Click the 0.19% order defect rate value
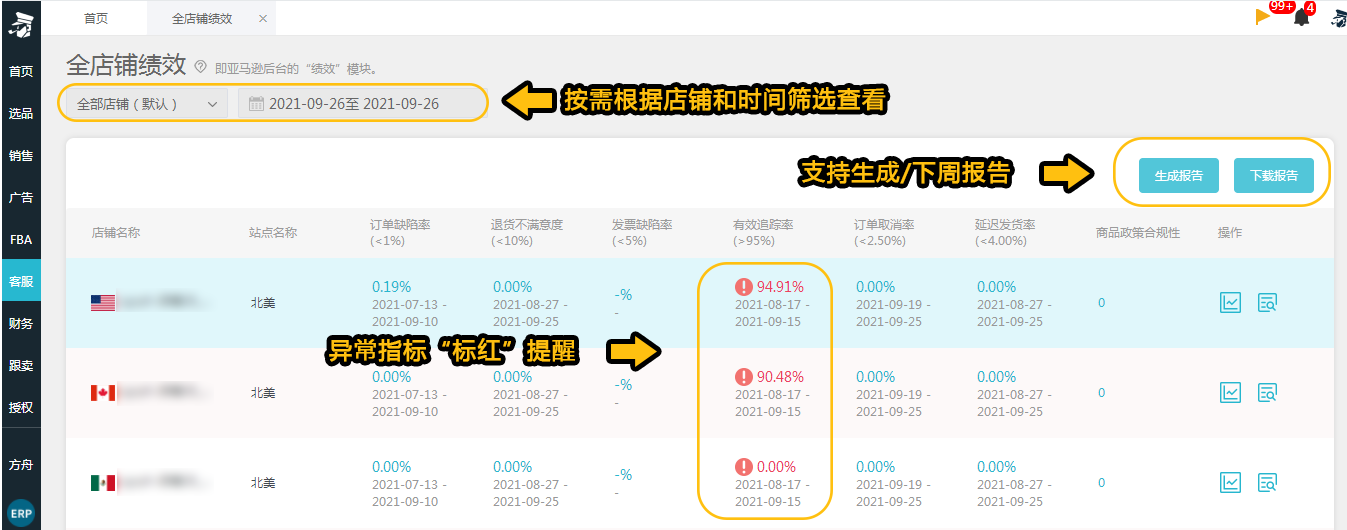 tap(391, 287)
